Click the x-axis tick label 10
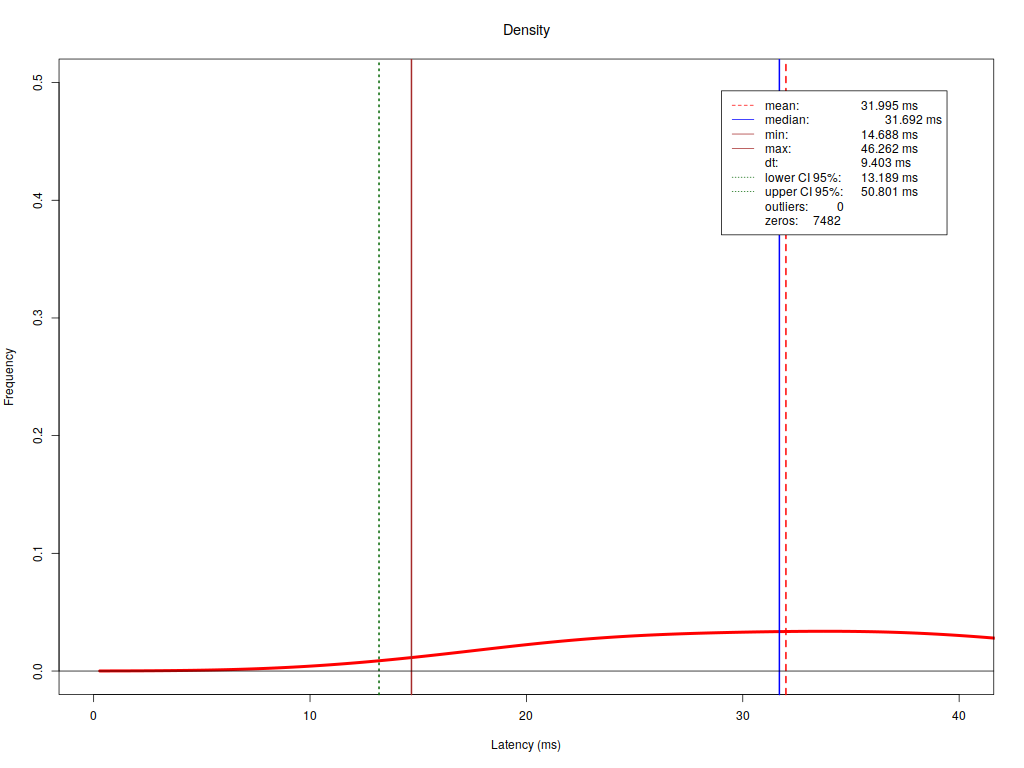Image resolution: width=1024 pixels, height=768 pixels. pos(310,715)
